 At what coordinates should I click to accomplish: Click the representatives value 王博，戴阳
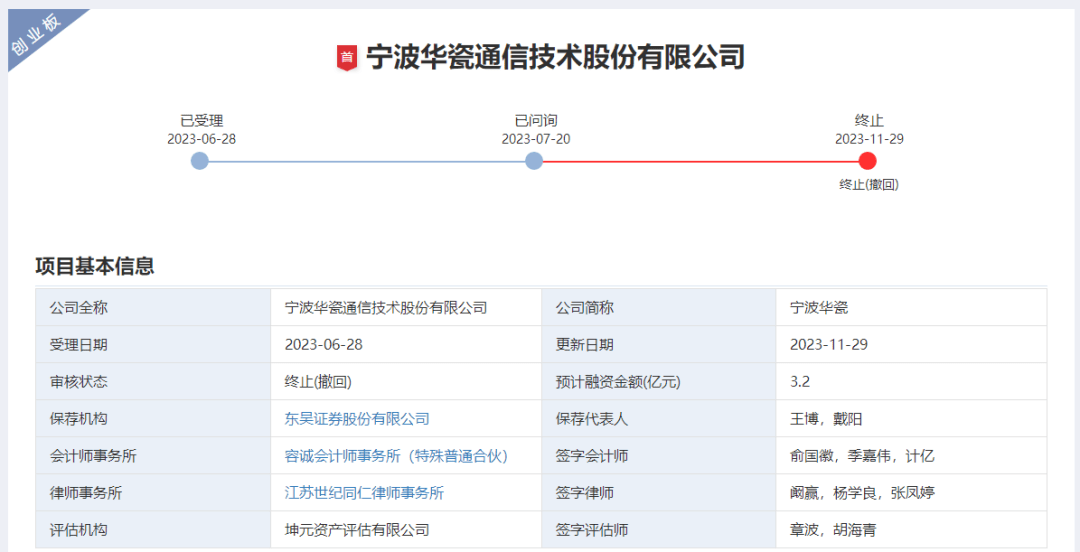point(827,418)
